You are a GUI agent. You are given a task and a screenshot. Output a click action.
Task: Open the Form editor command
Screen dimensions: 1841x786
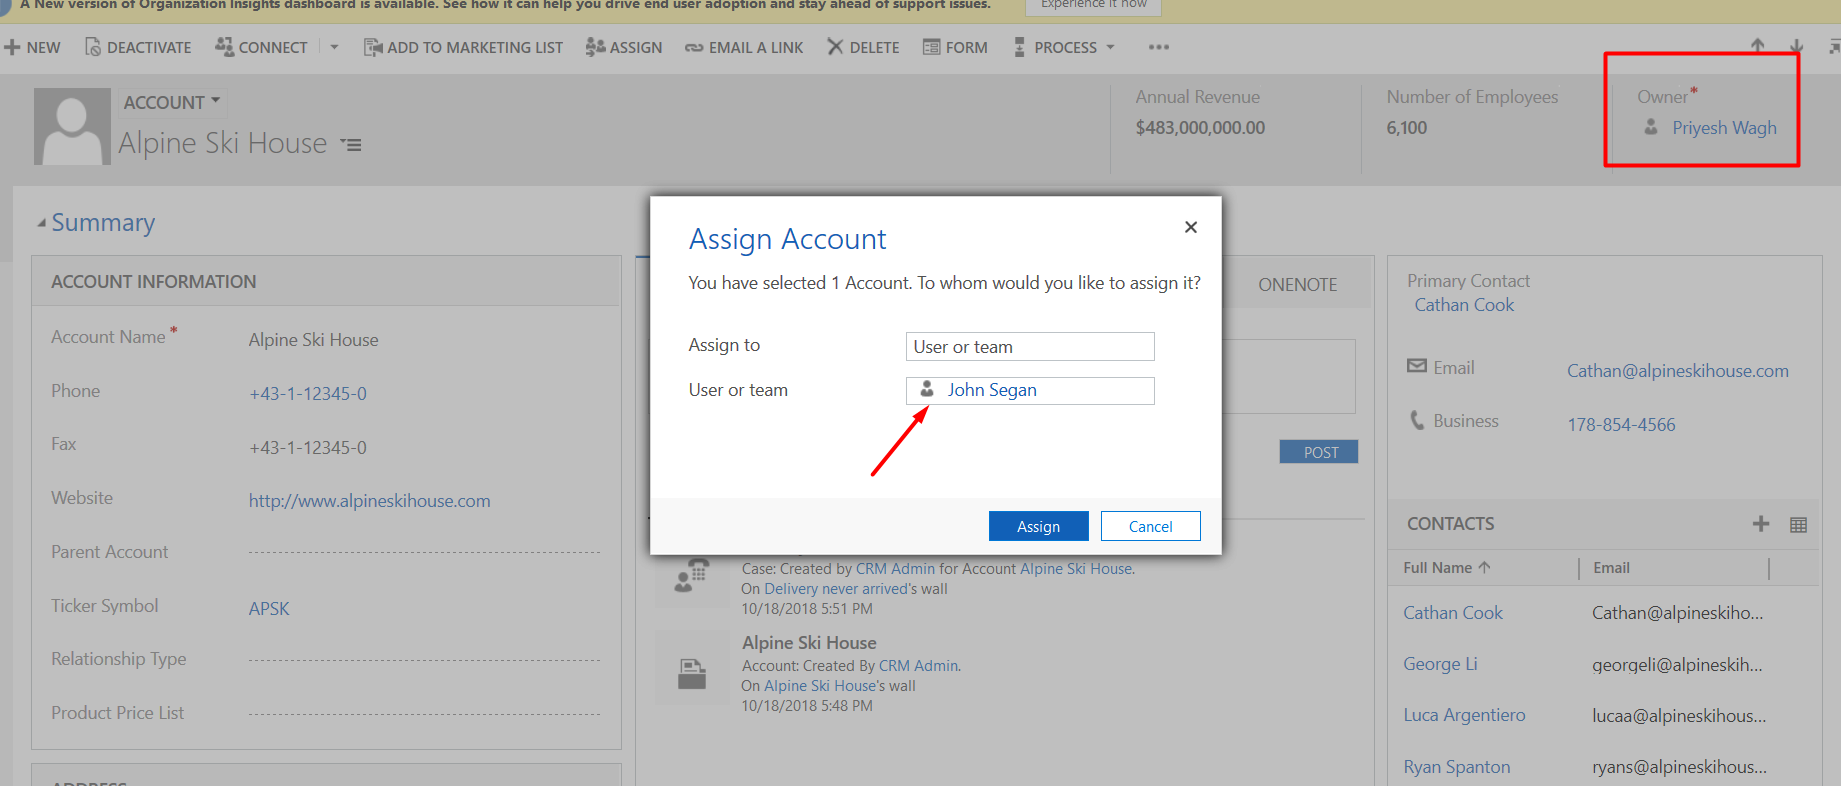point(955,47)
